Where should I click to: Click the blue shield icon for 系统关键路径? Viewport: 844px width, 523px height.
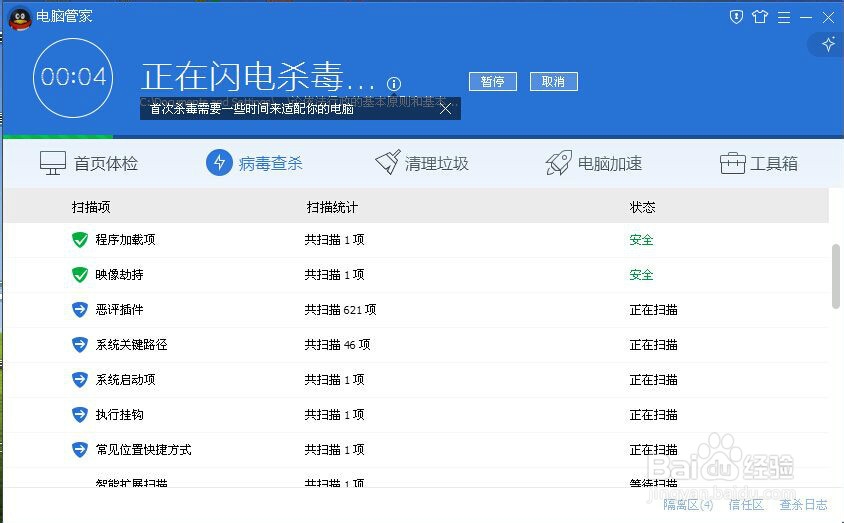pyautogui.click(x=80, y=344)
